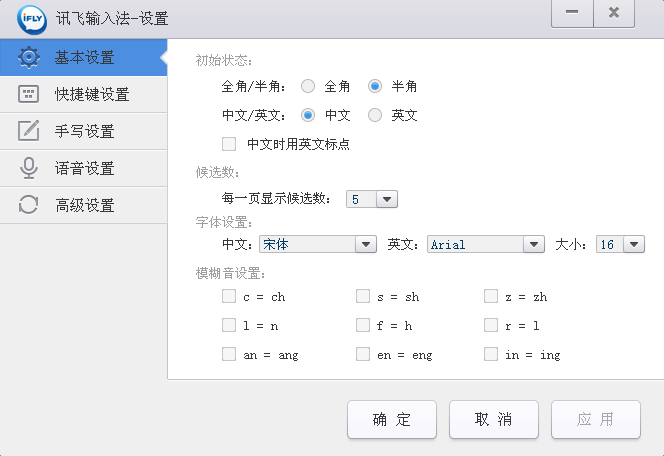Viewport: 664px width, 456px height.
Task: Click the 取消 button
Action: 494,420
